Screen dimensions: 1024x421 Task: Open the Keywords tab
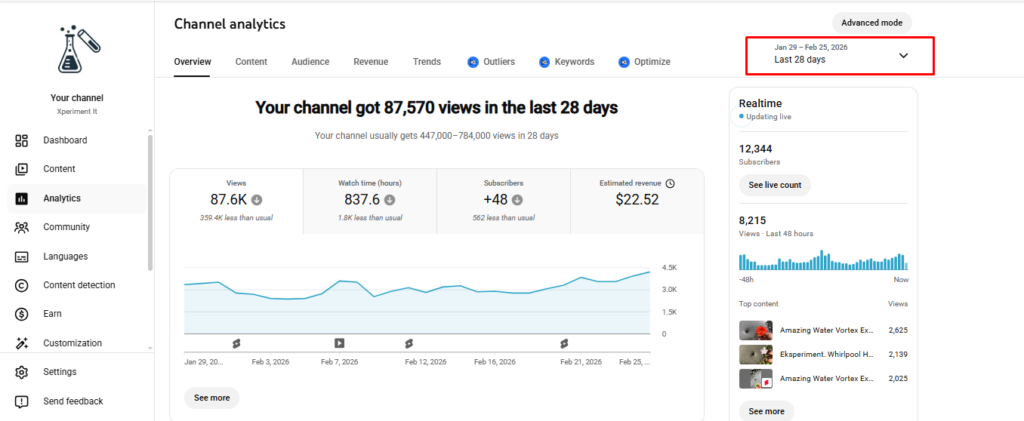[x=567, y=62]
